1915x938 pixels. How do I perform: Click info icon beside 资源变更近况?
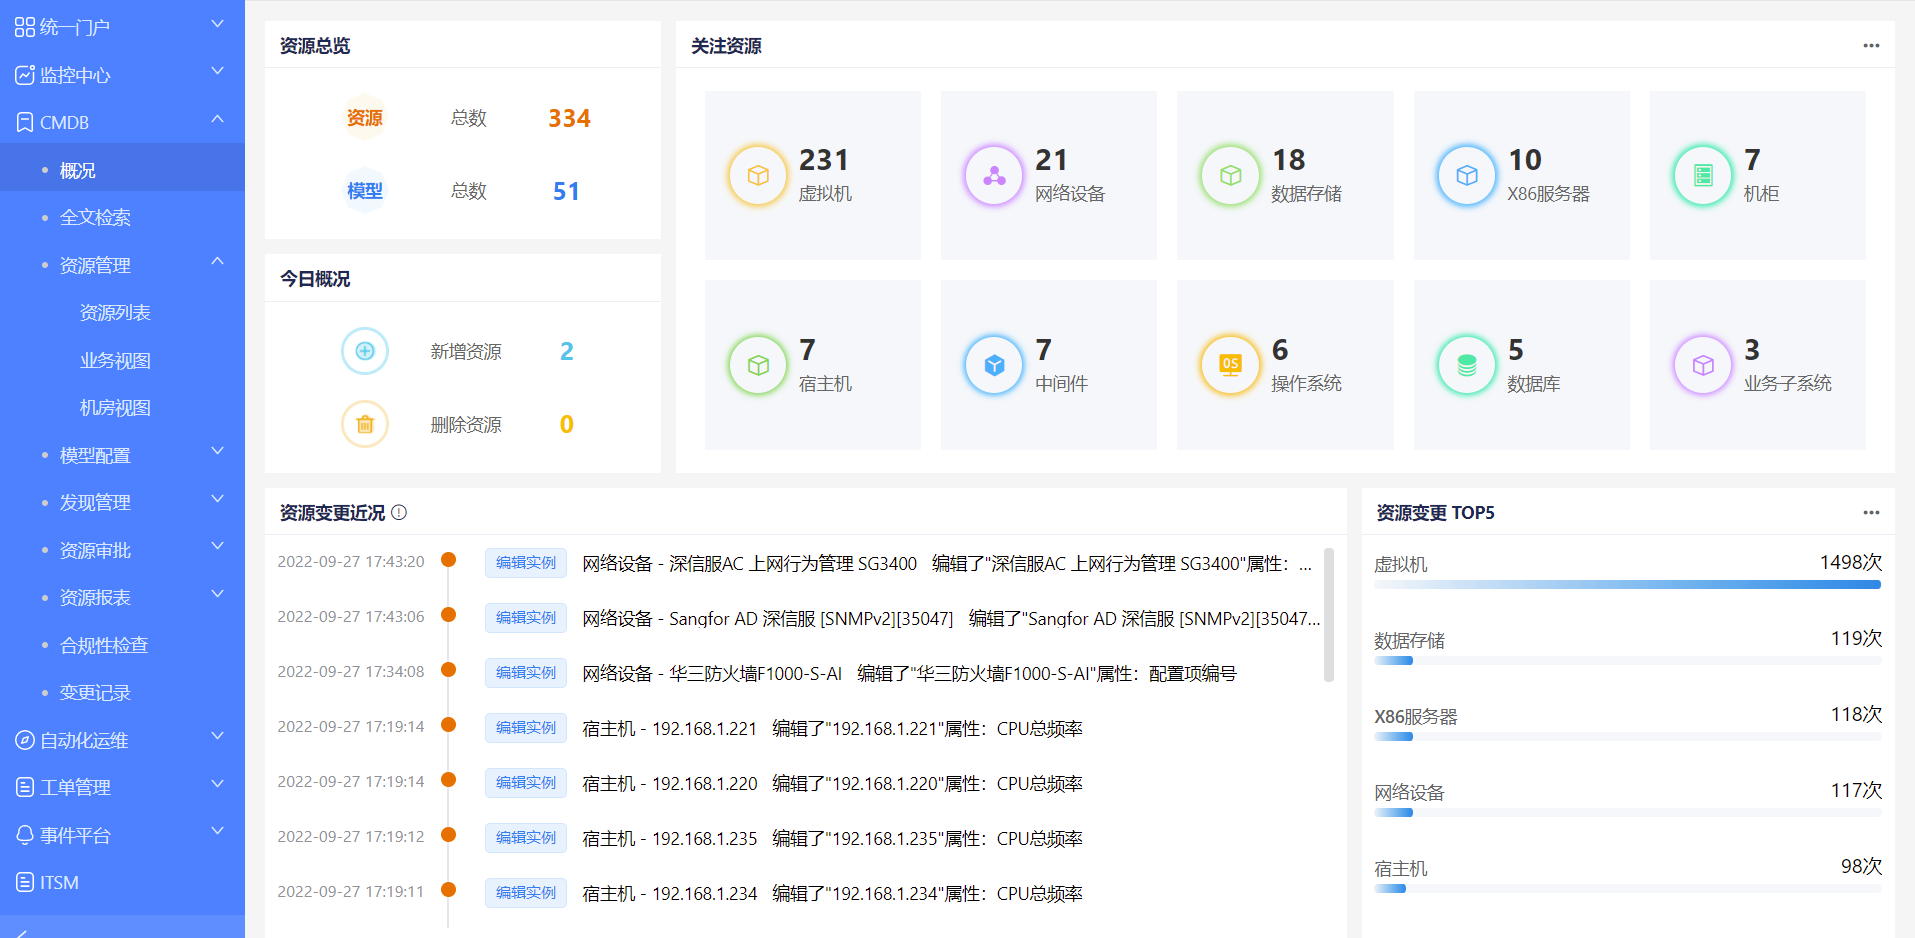(x=399, y=512)
